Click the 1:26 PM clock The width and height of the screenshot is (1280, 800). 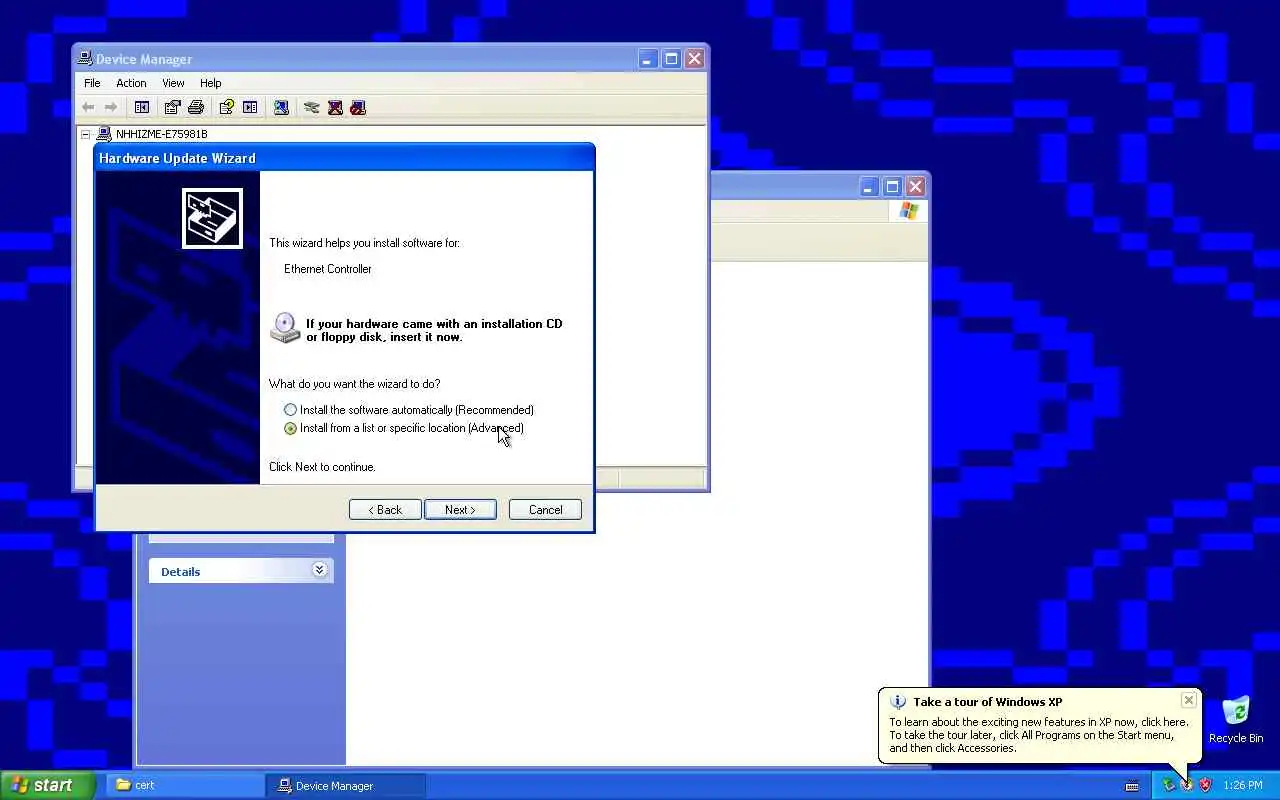point(1243,786)
